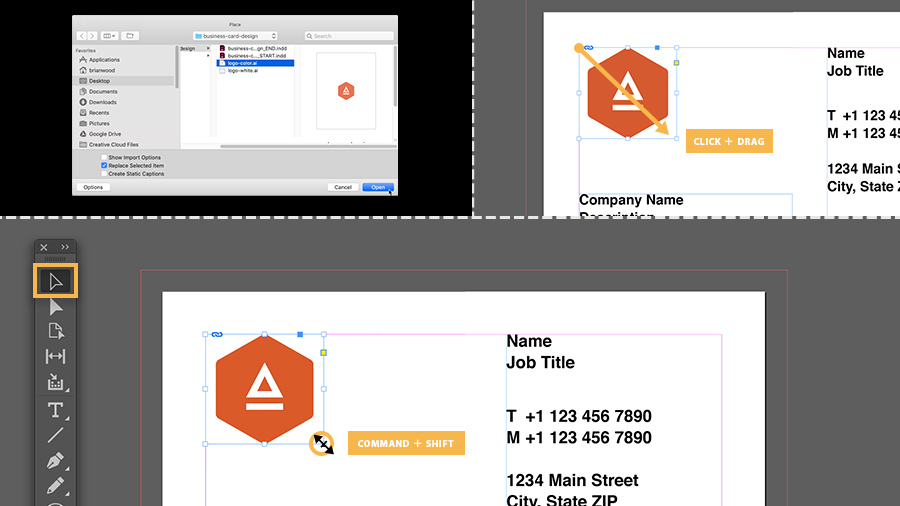900x506 pixels.
Task: Select the Page tool
Action: [56, 331]
